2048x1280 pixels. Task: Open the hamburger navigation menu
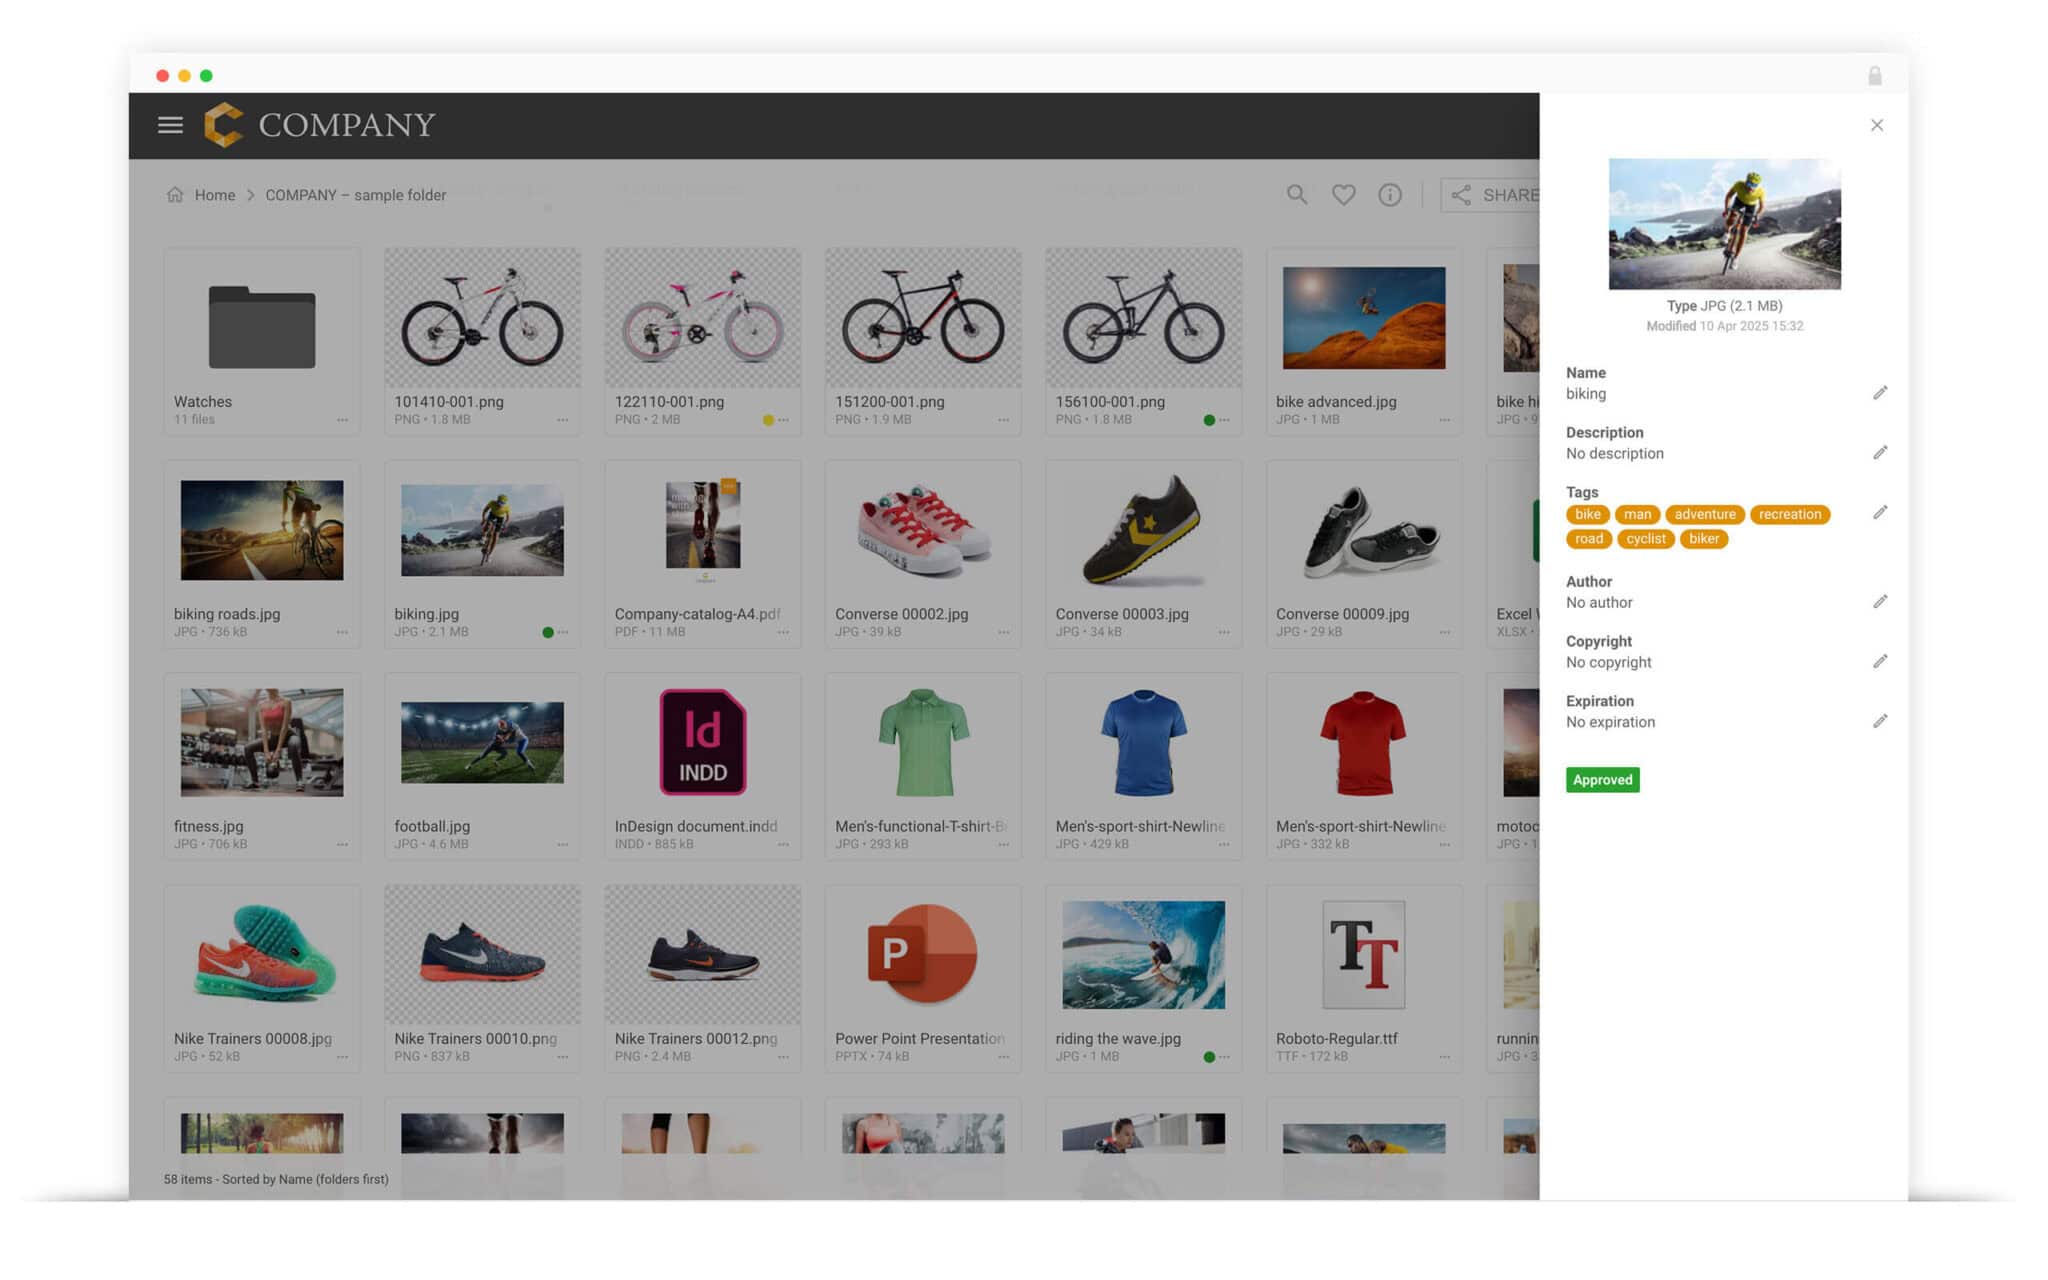click(169, 125)
